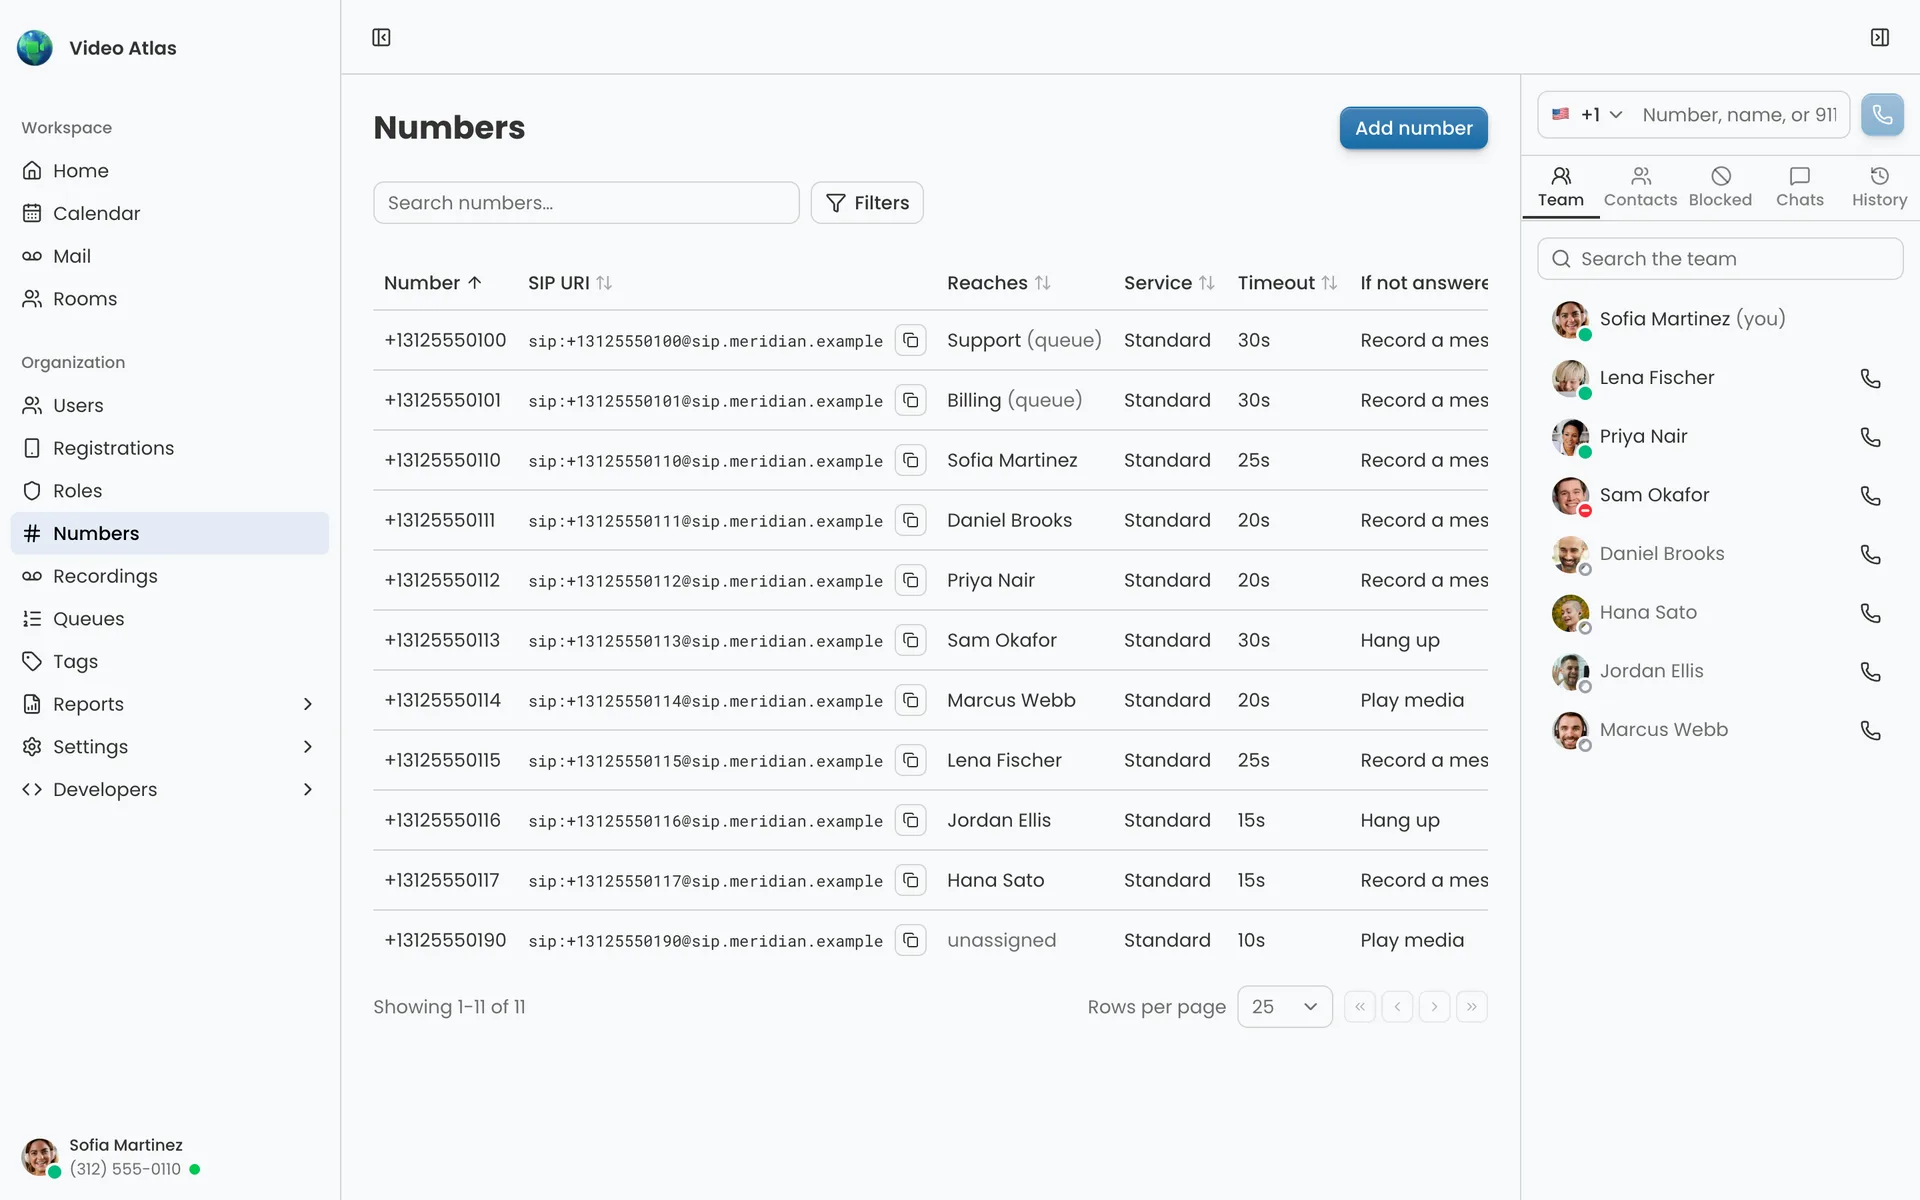Focus the Search the team field
The width and height of the screenshot is (1920, 1200).
1720,259
